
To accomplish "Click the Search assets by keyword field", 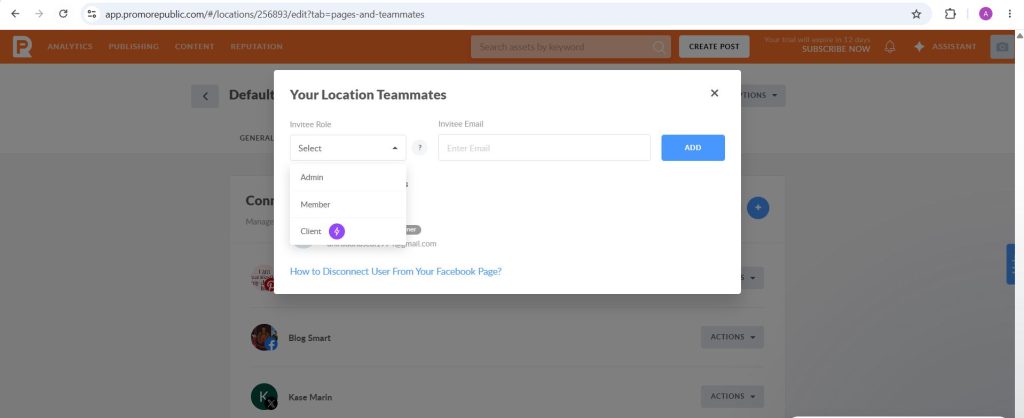I will tap(571, 46).
